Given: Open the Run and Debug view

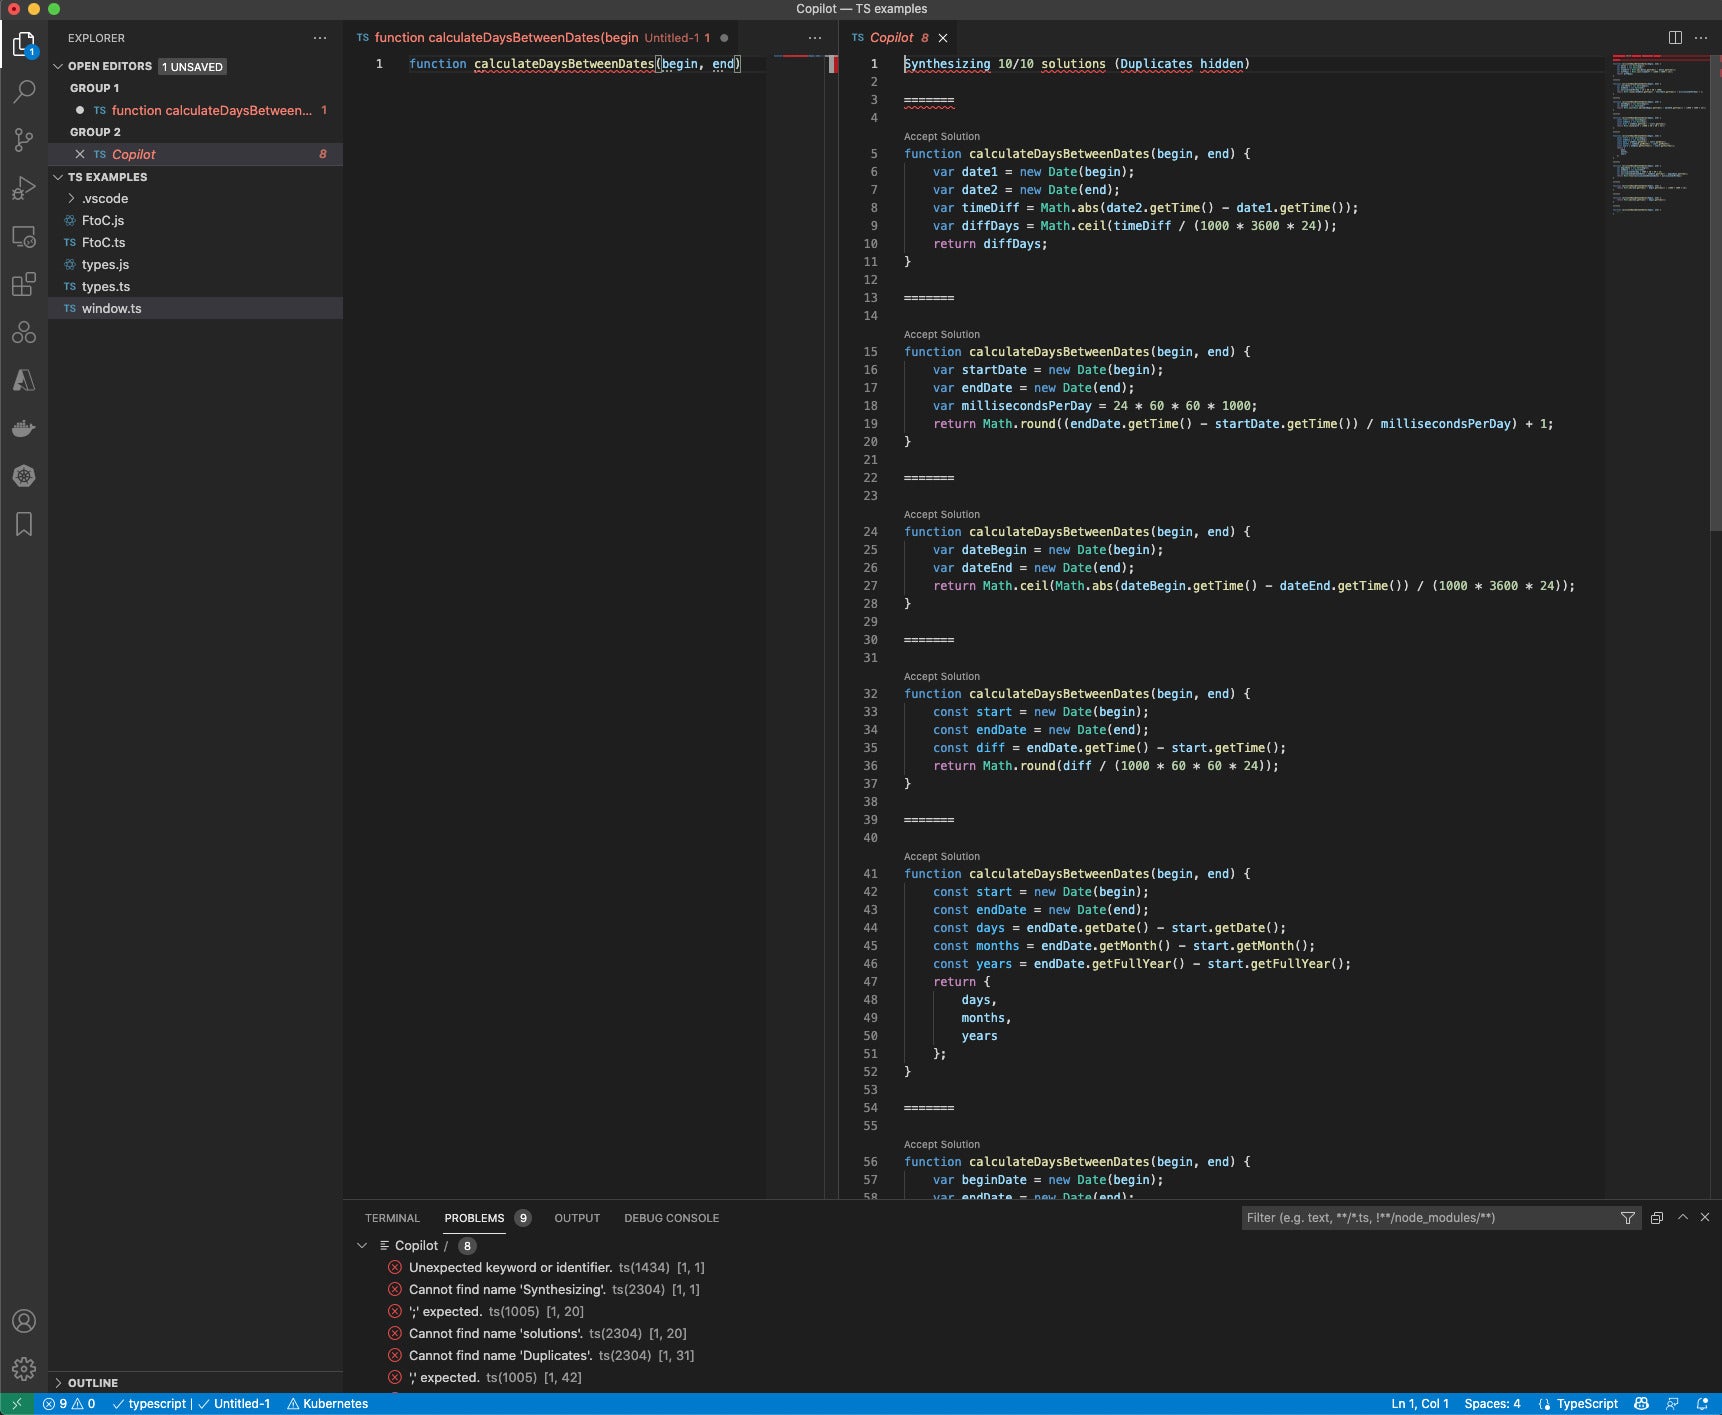Looking at the screenshot, I should (x=24, y=188).
